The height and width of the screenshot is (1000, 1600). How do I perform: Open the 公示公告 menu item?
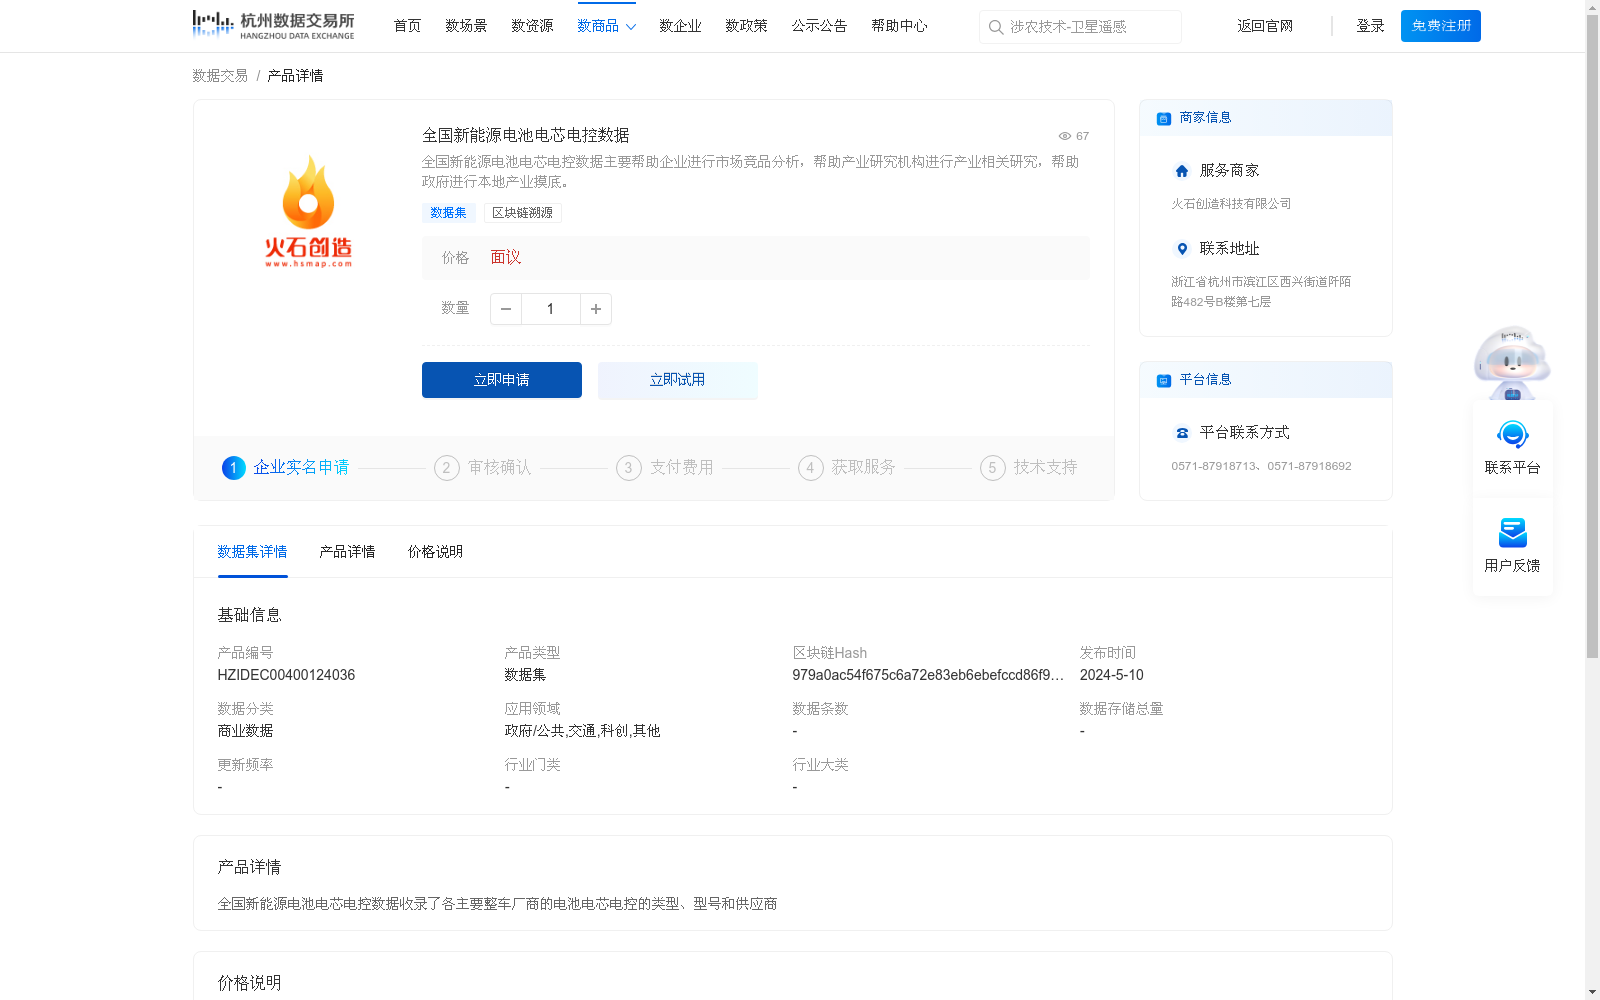[819, 26]
